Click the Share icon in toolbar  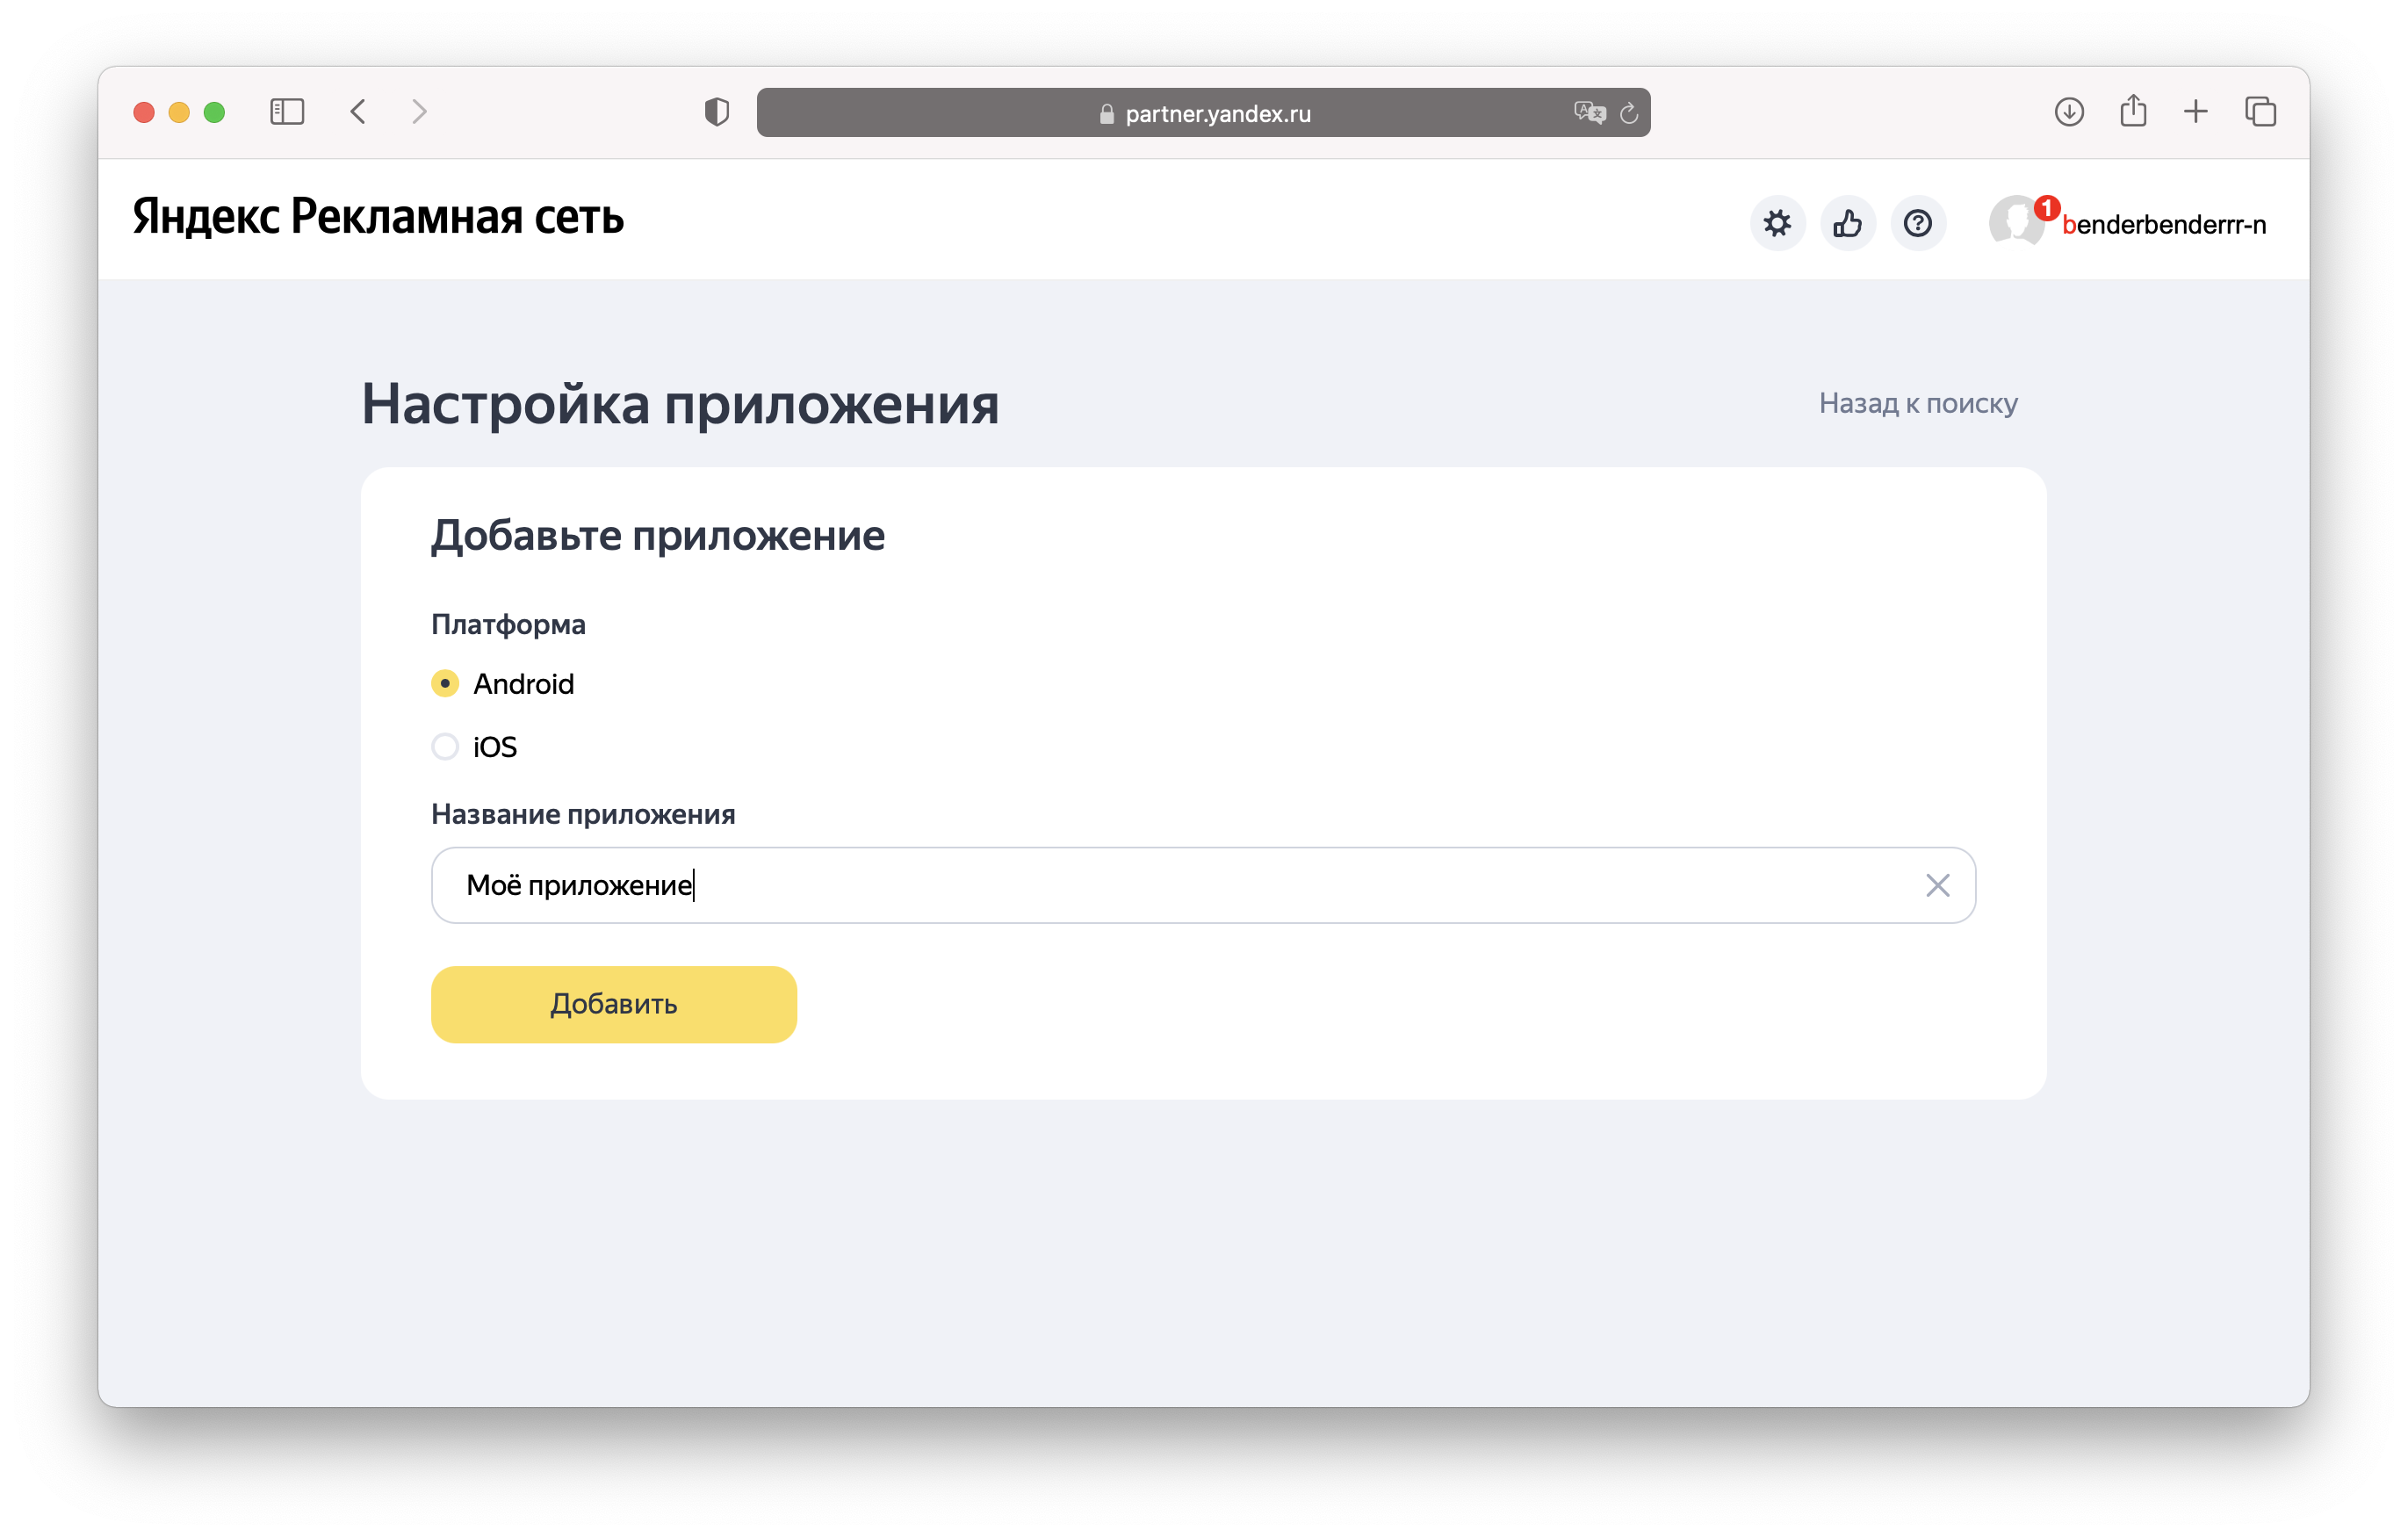(2133, 110)
